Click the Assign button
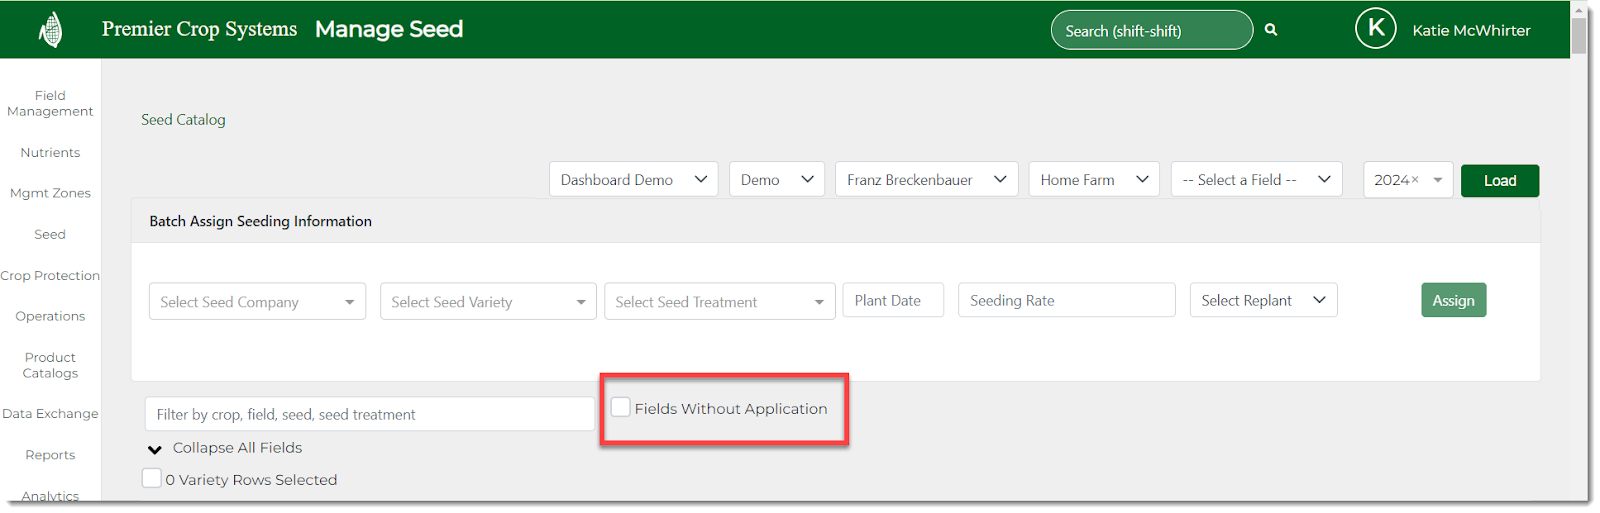Screen dimensions: 1600x513 (x=1453, y=300)
